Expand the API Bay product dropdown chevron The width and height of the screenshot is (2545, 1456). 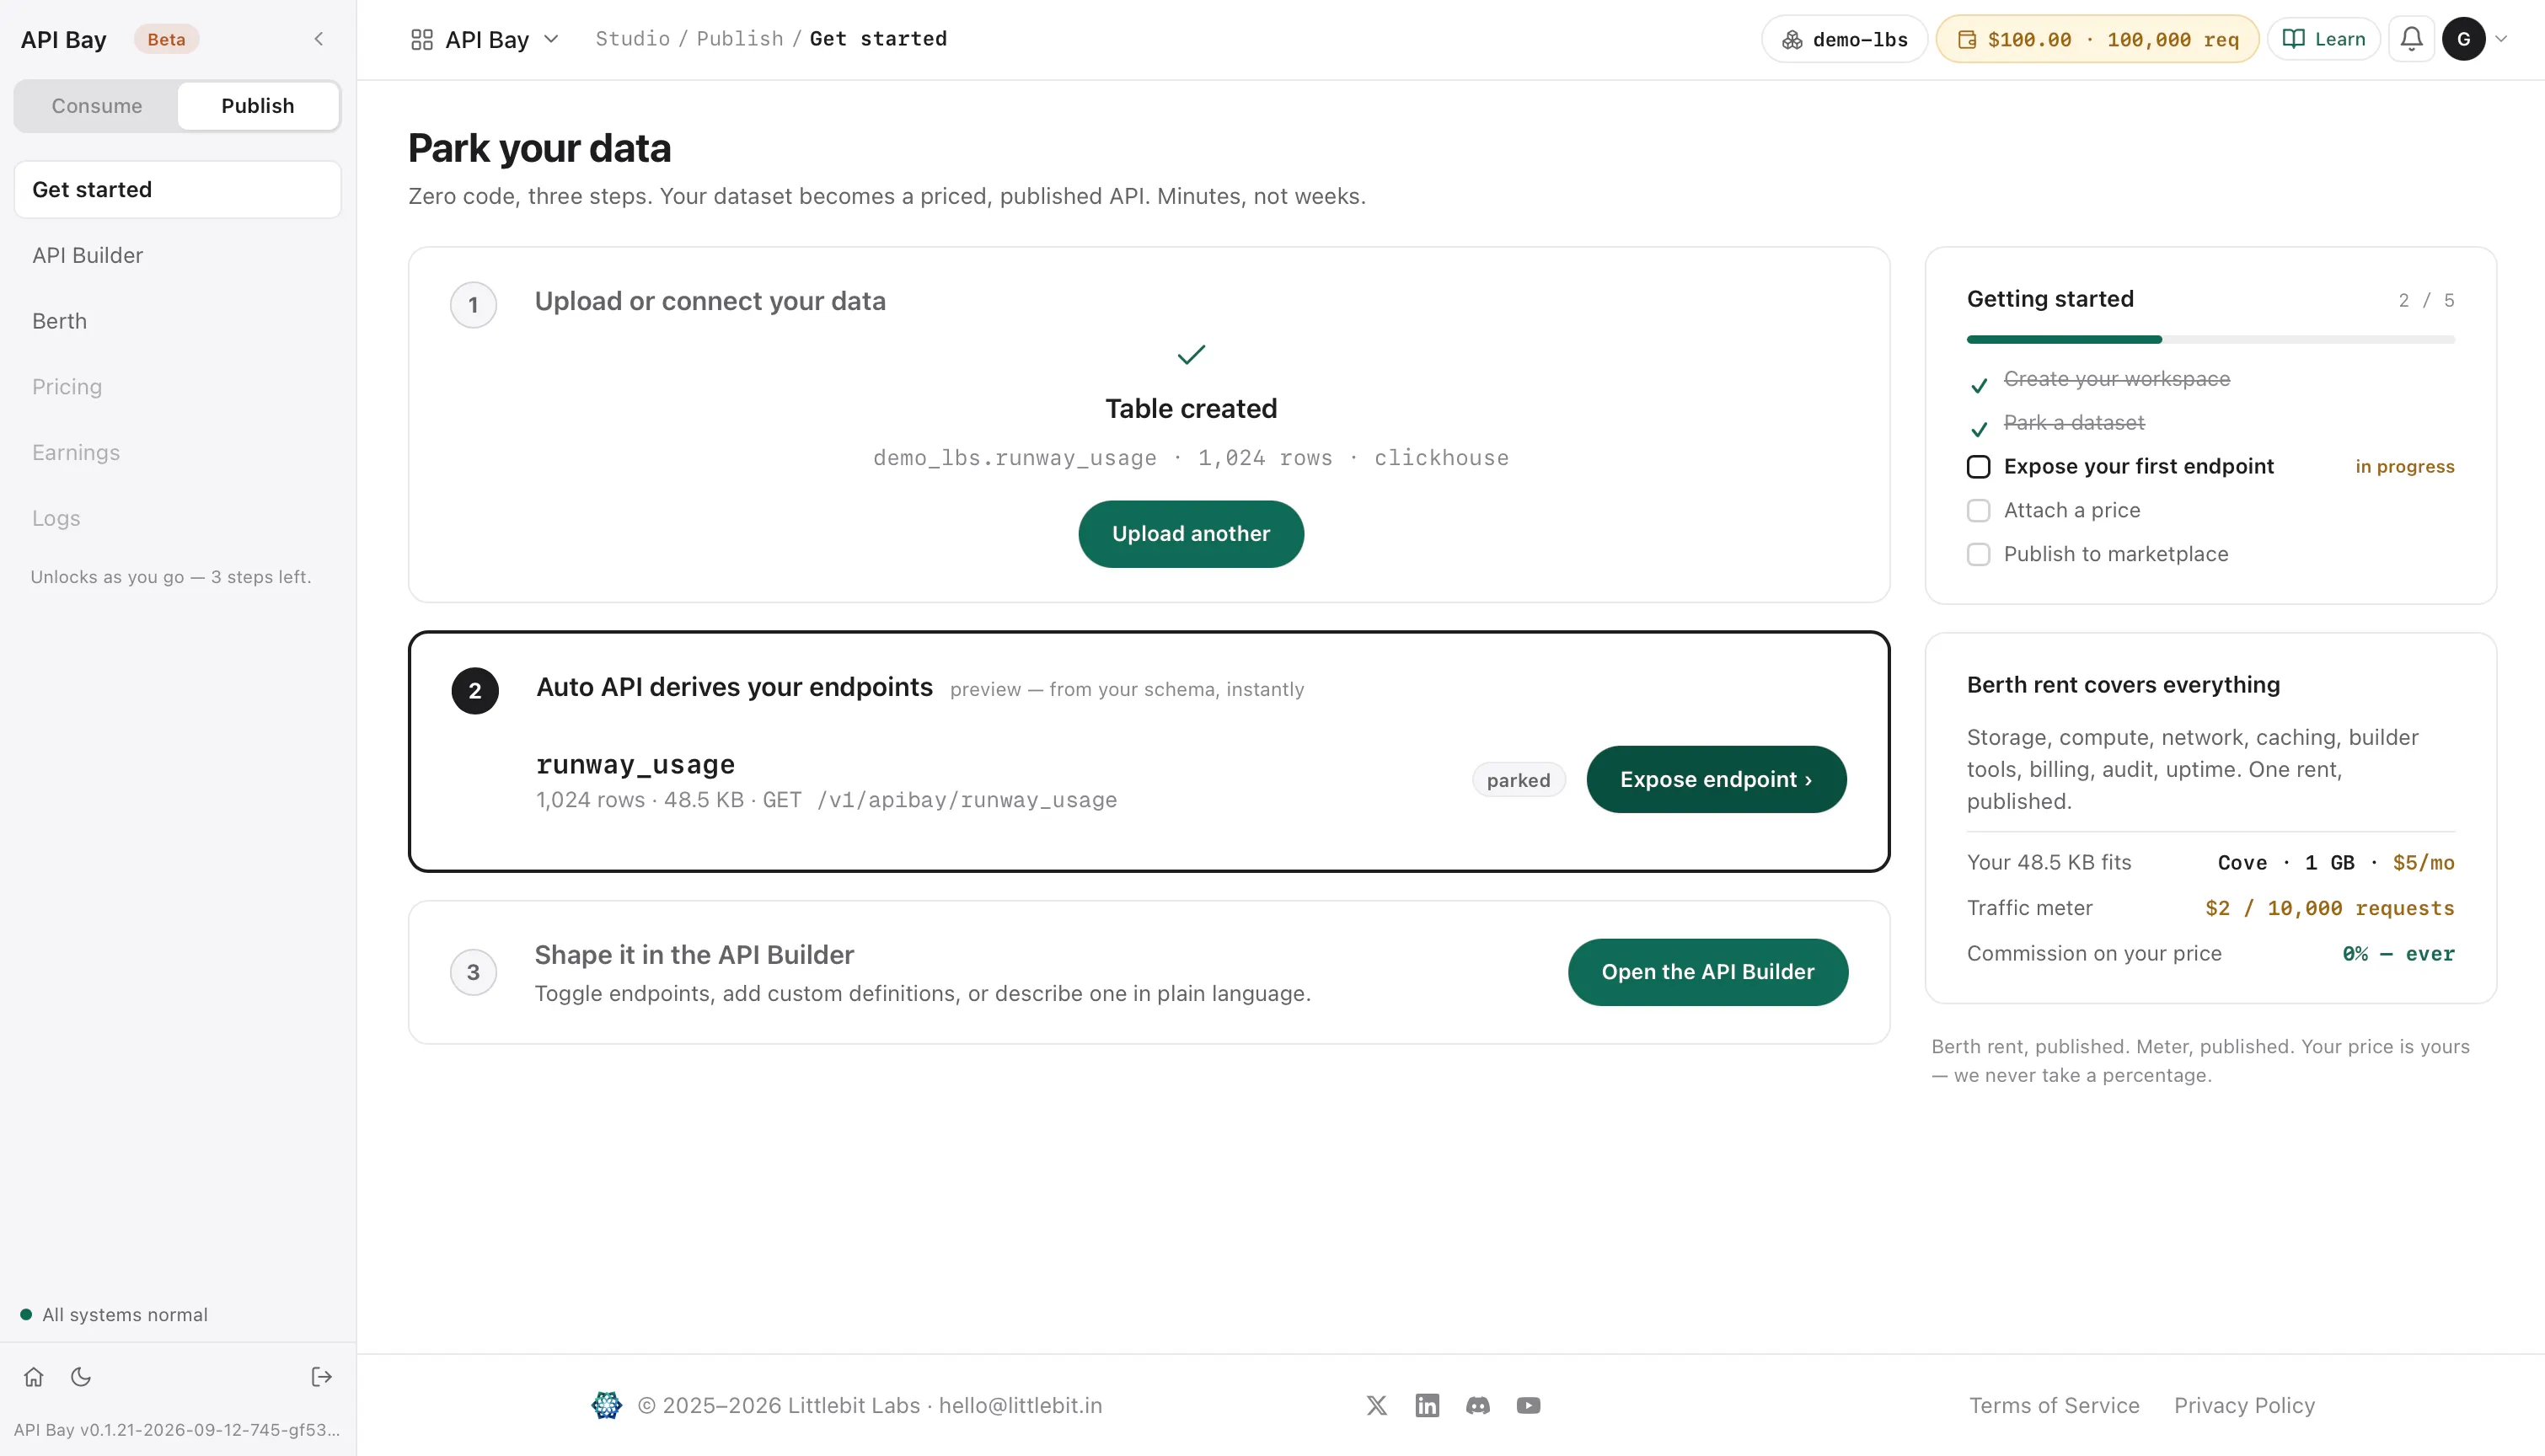[551, 39]
